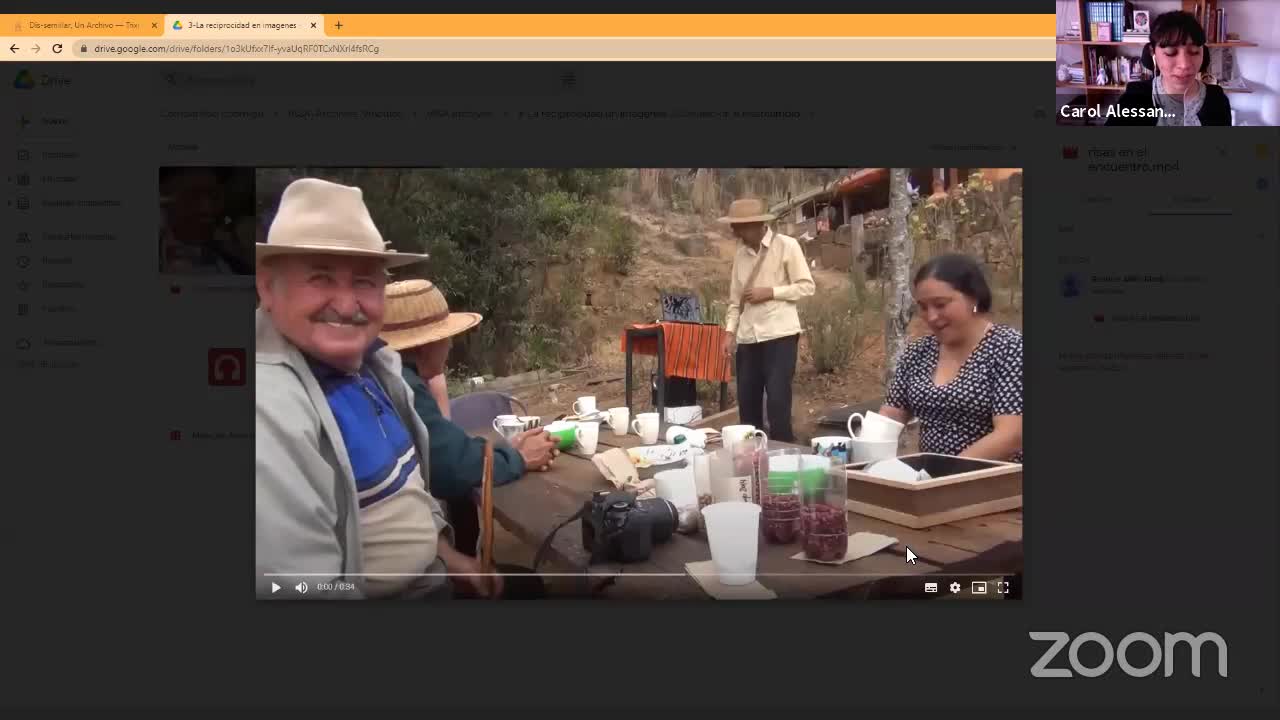The image size is (1280, 720).
Task: Select the 3-La reciprocidad en imagenes tab
Action: [x=243, y=25]
